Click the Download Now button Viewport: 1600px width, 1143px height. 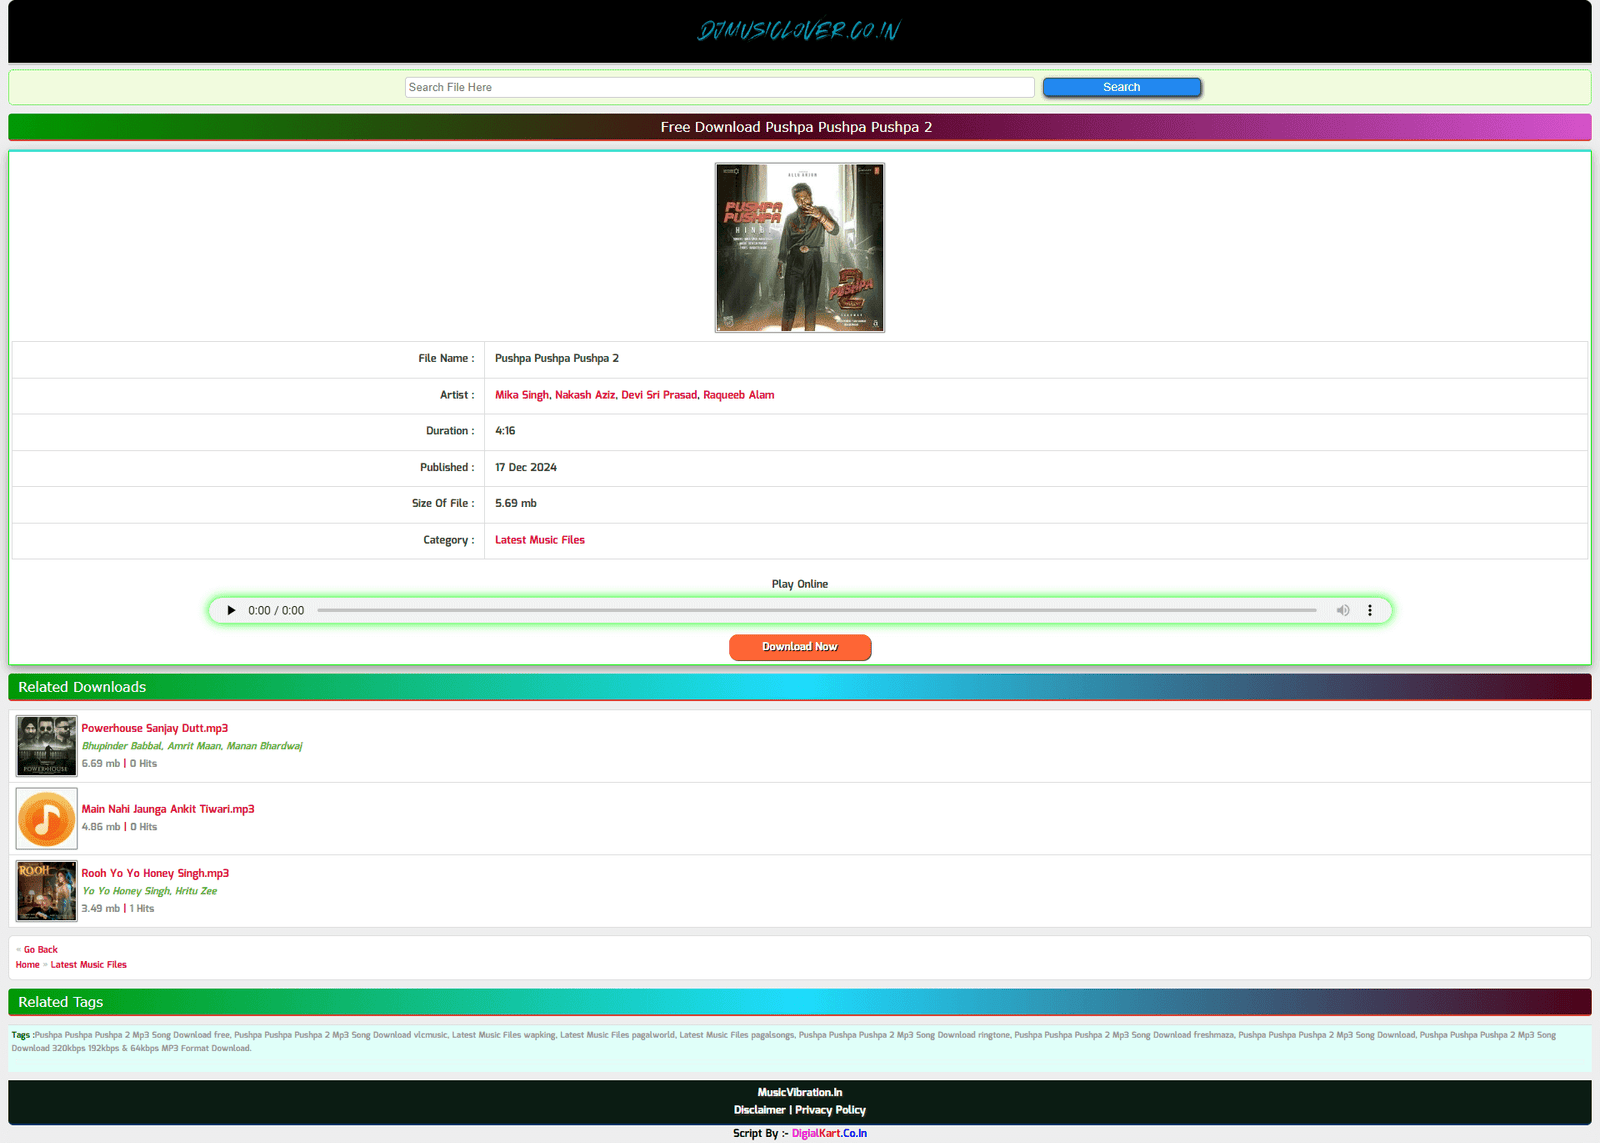click(799, 647)
